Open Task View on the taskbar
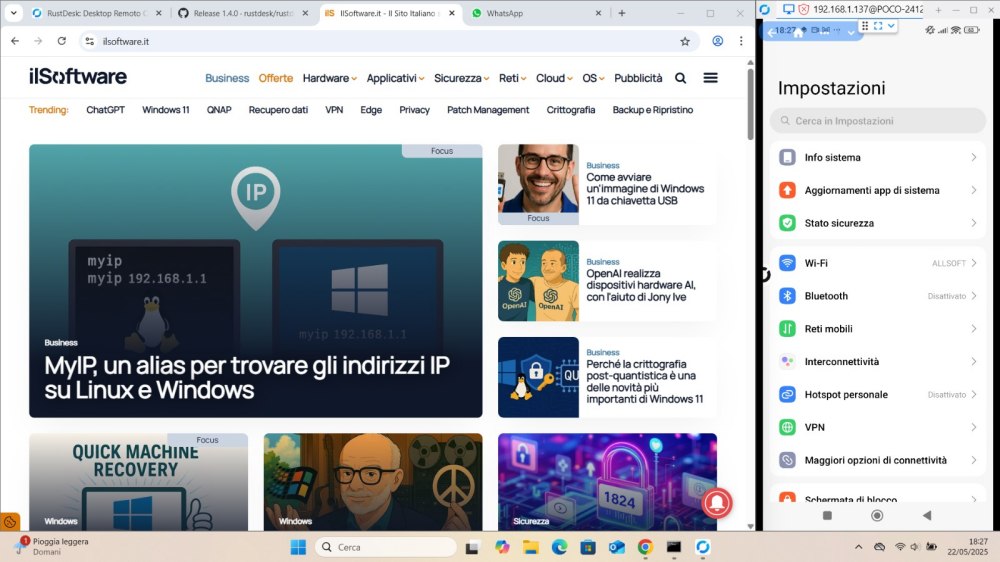This screenshot has height=562, width=1000. coord(473,547)
